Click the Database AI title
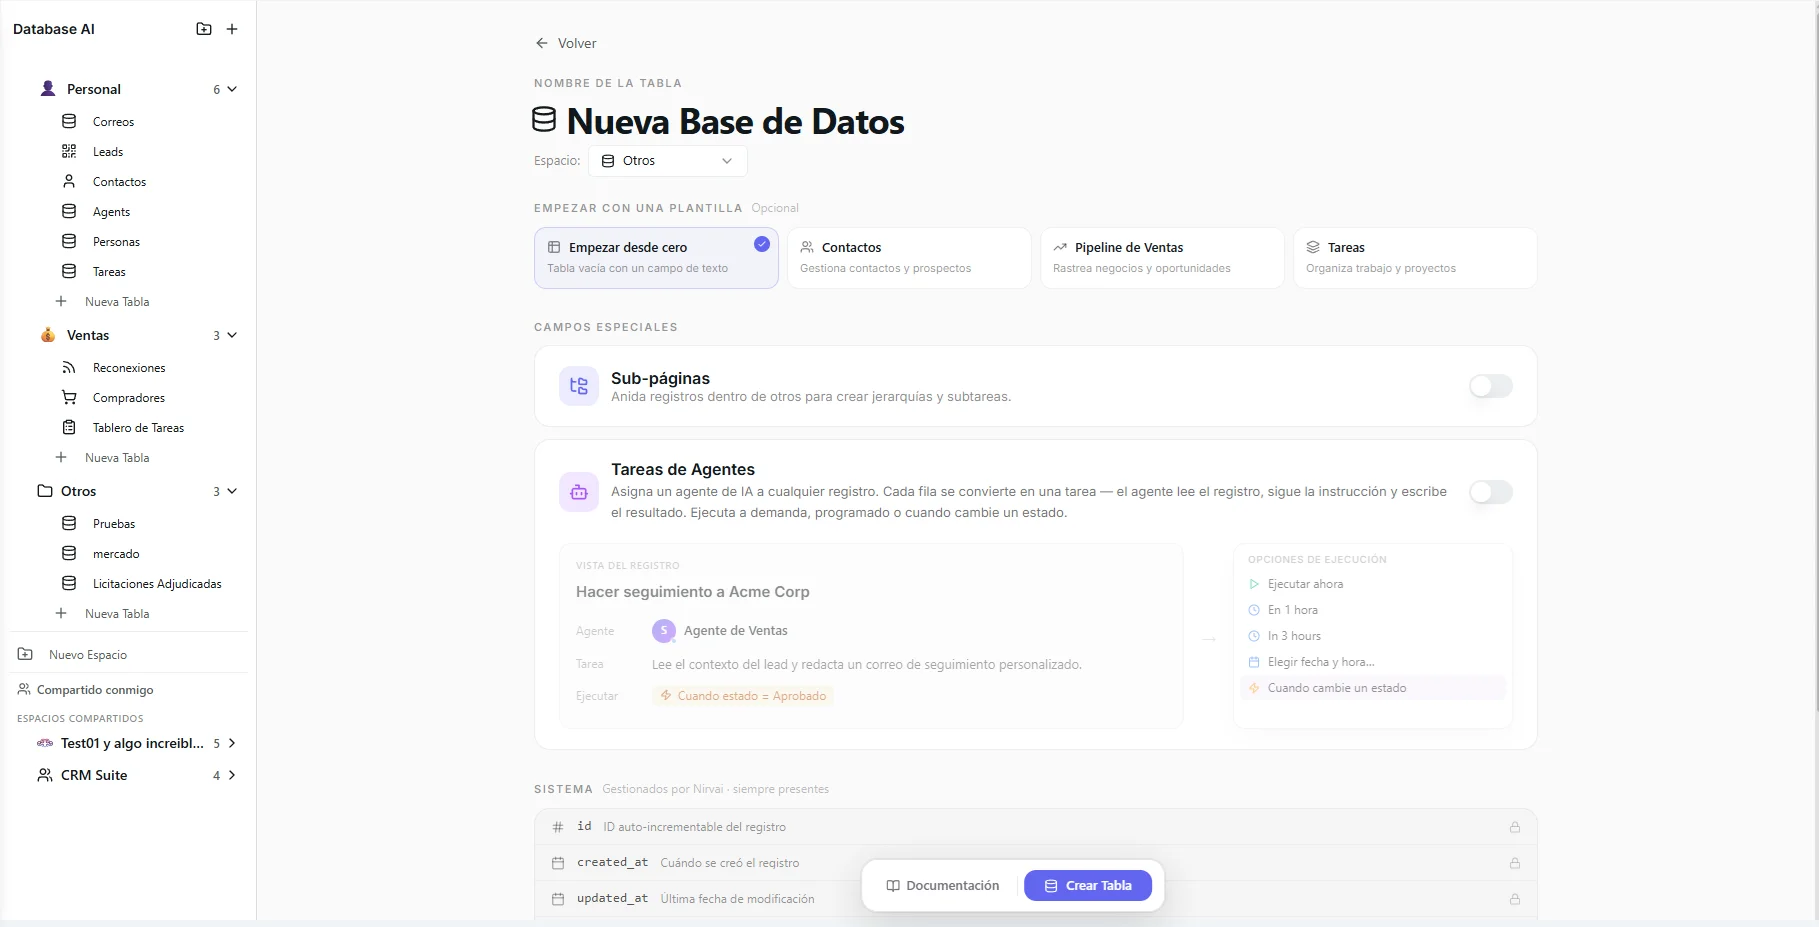Screen dimensions: 1819x927 (x=54, y=29)
